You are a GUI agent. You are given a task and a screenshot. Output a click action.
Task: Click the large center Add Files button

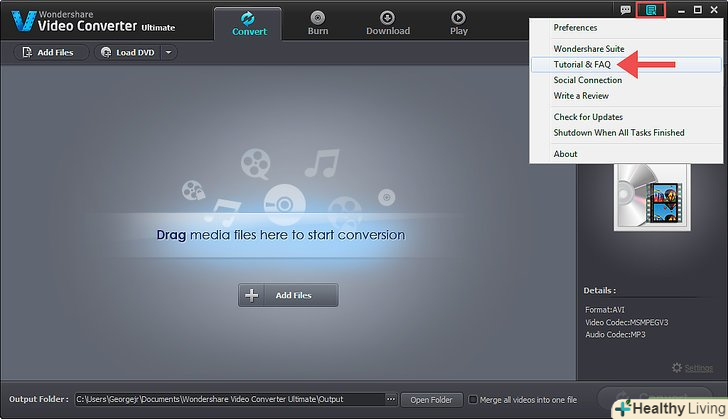pos(288,295)
